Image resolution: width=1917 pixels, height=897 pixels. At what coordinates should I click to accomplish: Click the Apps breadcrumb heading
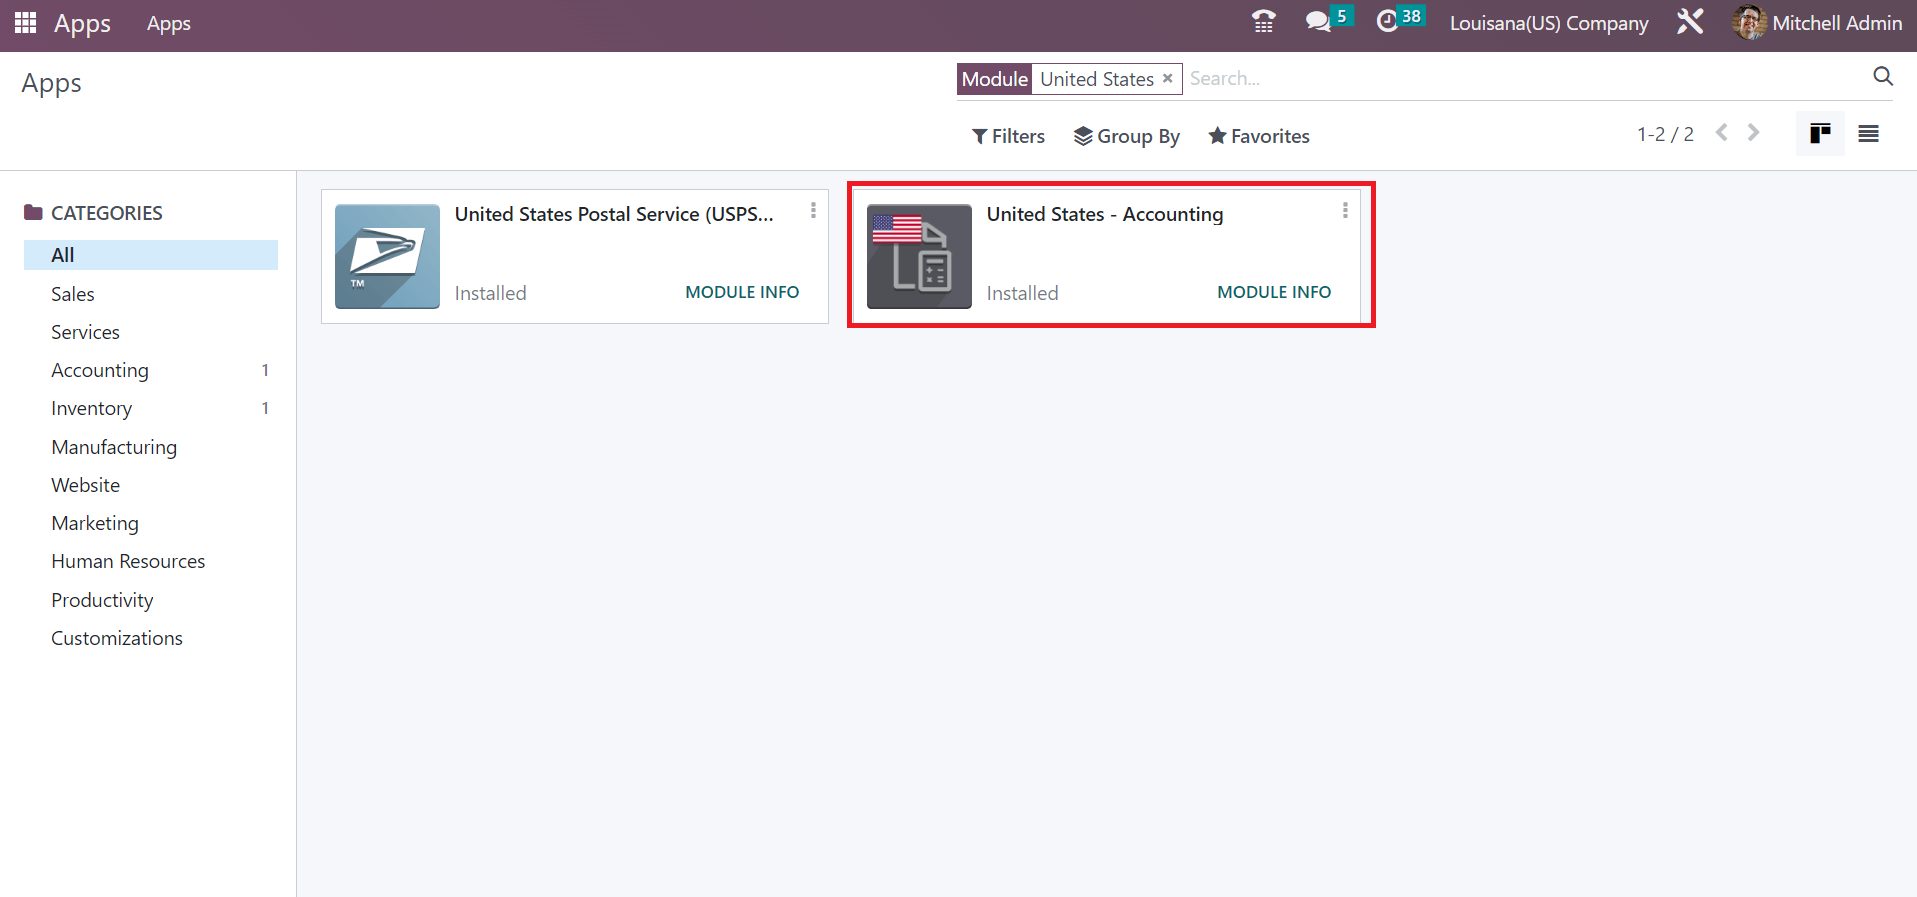click(x=52, y=84)
